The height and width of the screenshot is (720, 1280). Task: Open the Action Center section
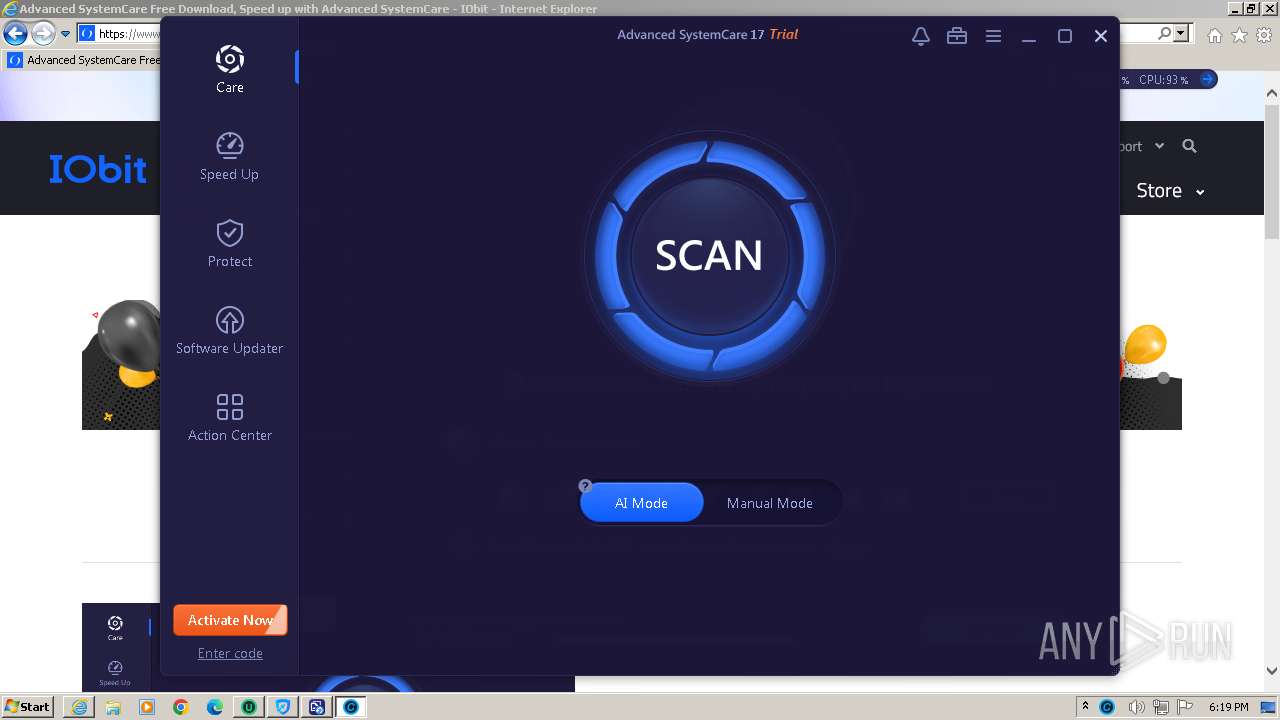pyautogui.click(x=229, y=417)
